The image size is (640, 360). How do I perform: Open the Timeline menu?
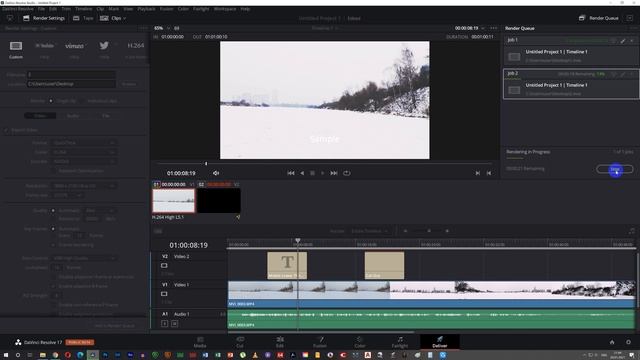click(x=84, y=9)
